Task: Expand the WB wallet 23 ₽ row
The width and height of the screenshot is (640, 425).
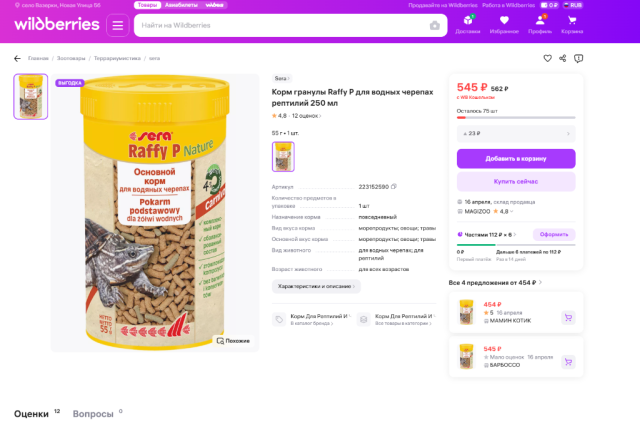Action: [516, 132]
